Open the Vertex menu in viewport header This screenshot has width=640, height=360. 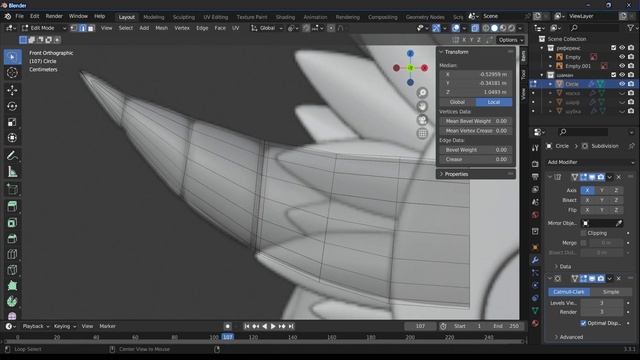(x=182, y=28)
